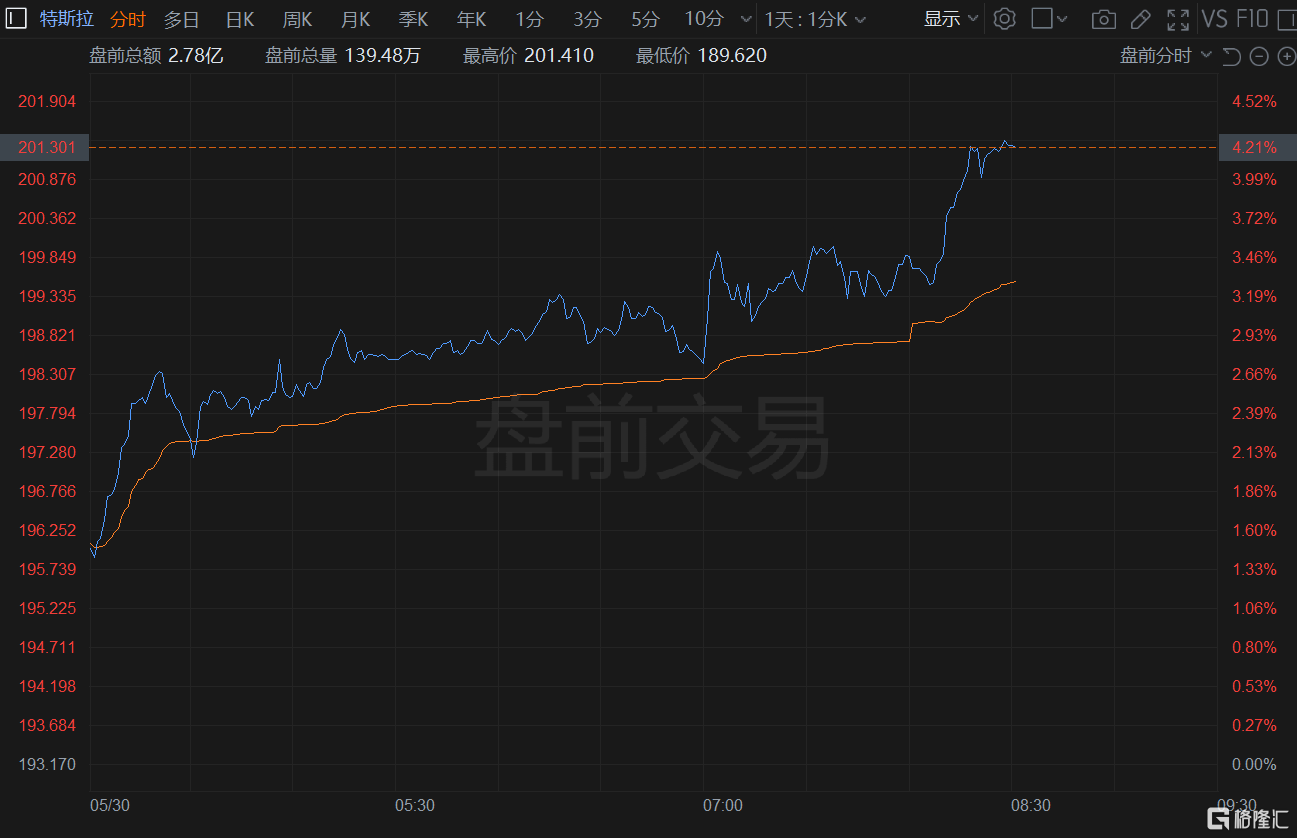Reset chart zoom with undo arrow
The width and height of the screenshot is (1297, 838).
tap(1232, 56)
